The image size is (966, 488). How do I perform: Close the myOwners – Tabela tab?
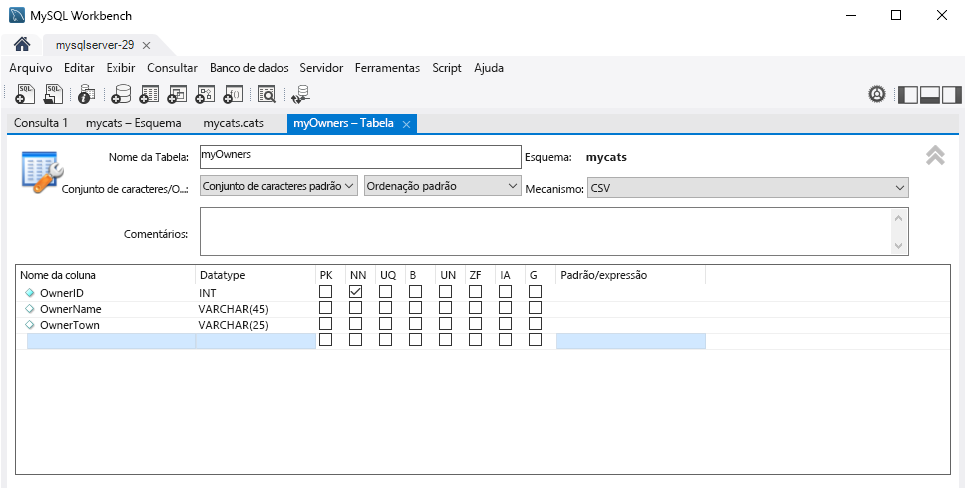pos(406,124)
